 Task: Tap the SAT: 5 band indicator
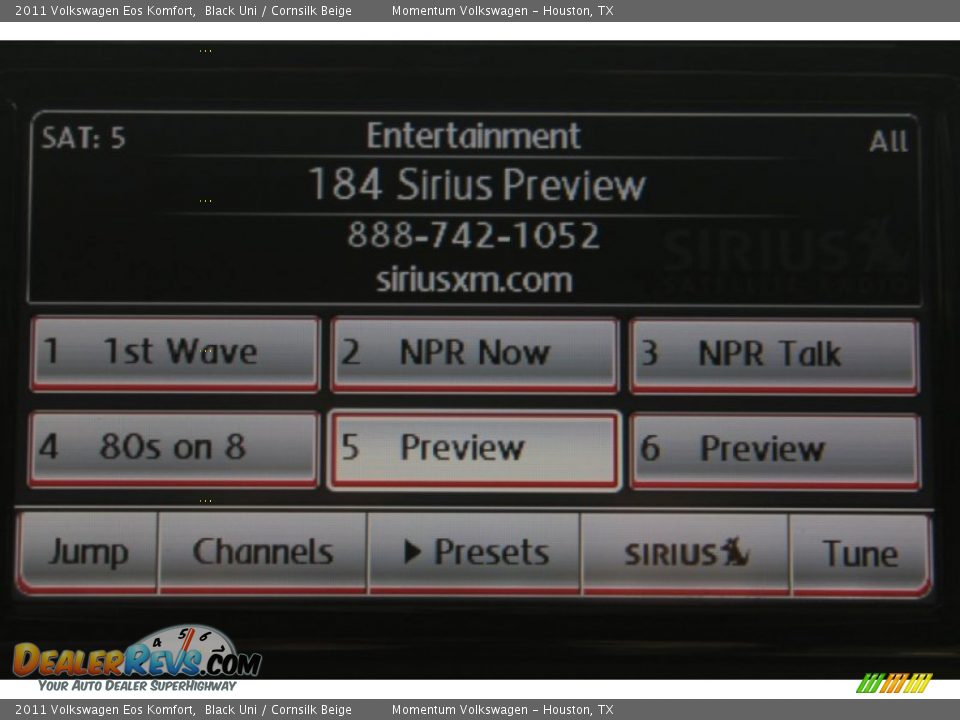click(x=83, y=138)
